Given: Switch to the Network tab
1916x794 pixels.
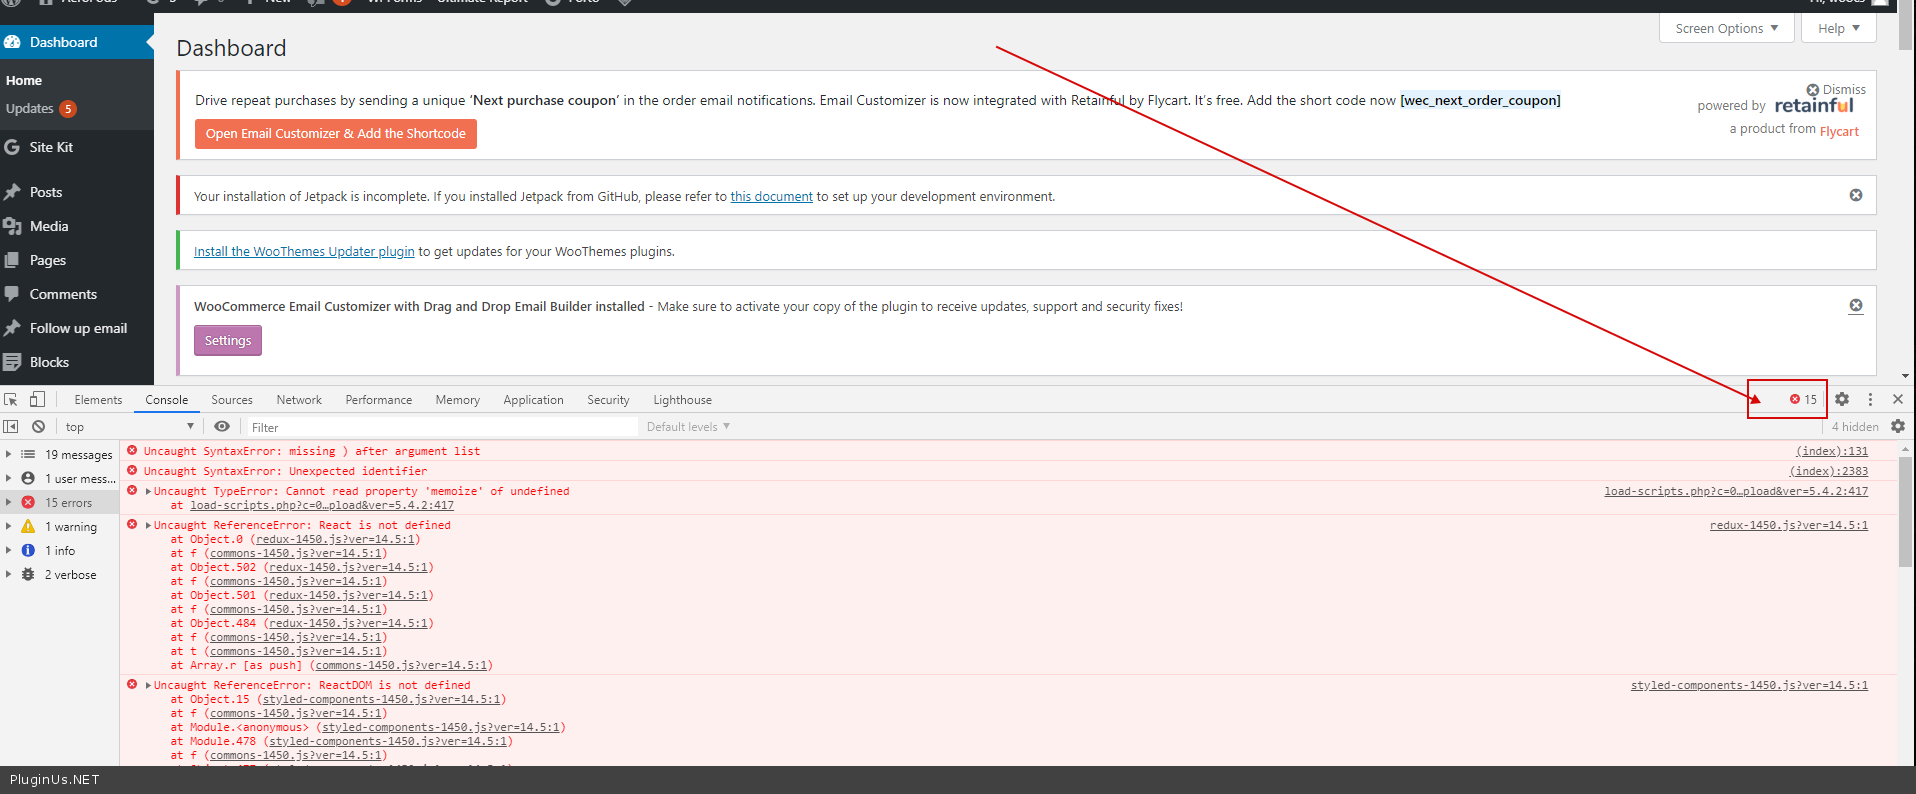Looking at the screenshot, I should [x=299, y=400].
